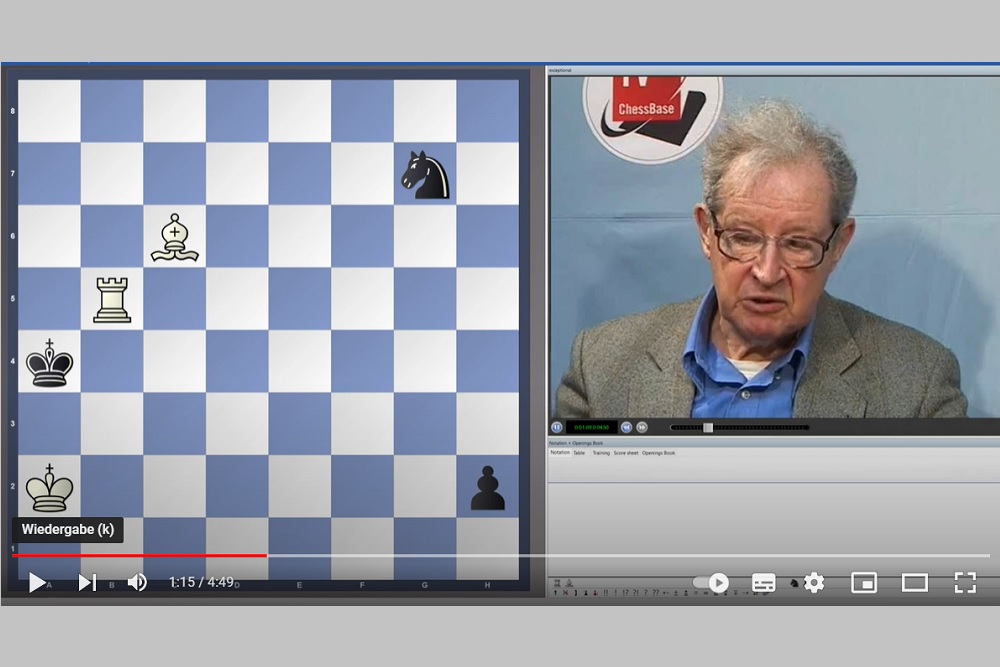Screen dimensions: 1000x667
Task: Switch to theater mode view
Action: coord(914,582)
